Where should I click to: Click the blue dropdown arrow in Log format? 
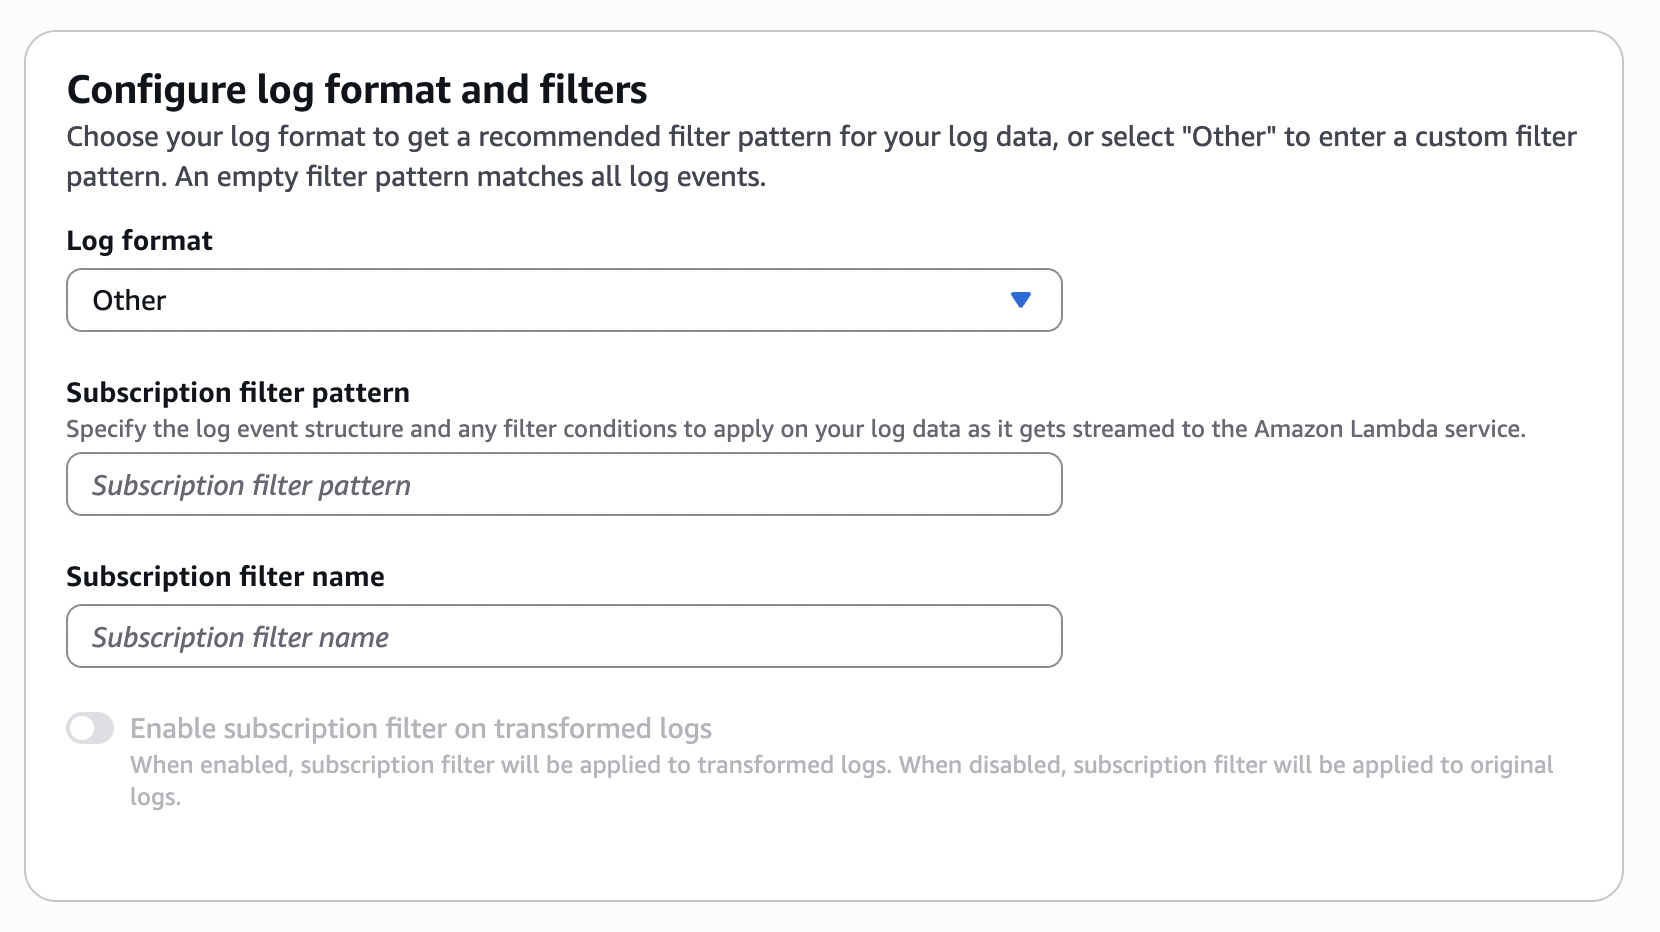[x=1020, y=300]
